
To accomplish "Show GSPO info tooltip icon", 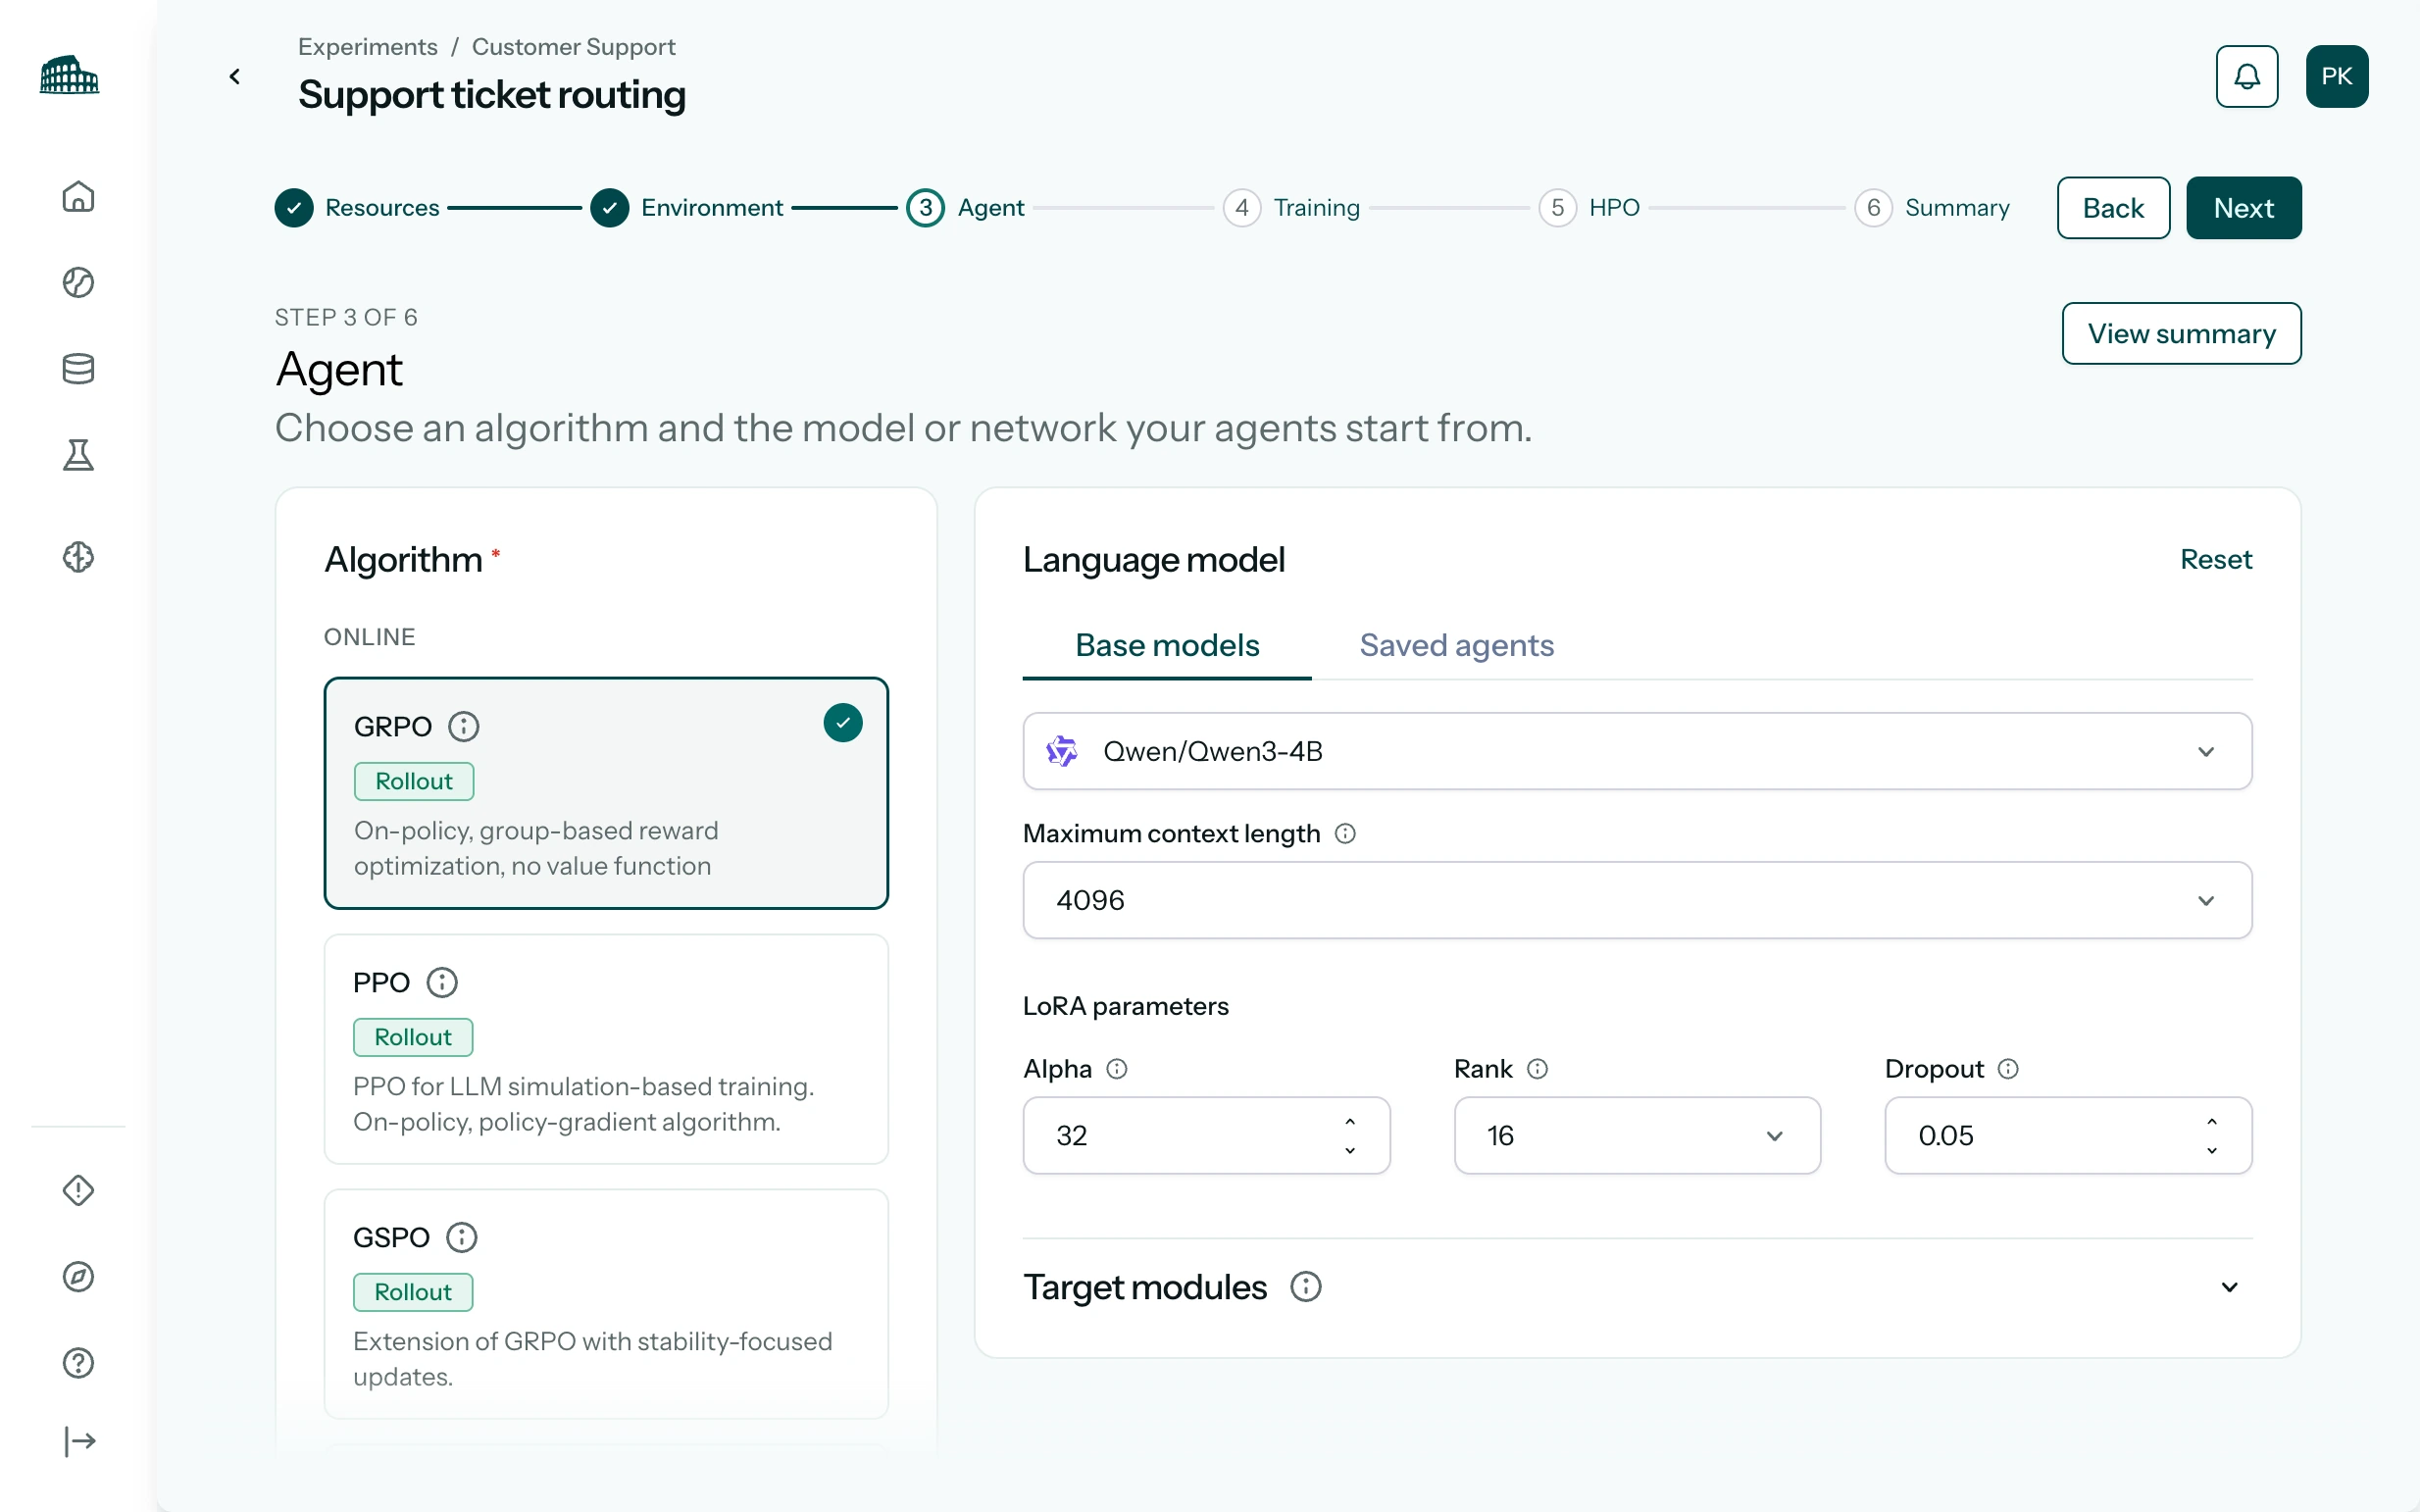I will [x=461, y=1237].
